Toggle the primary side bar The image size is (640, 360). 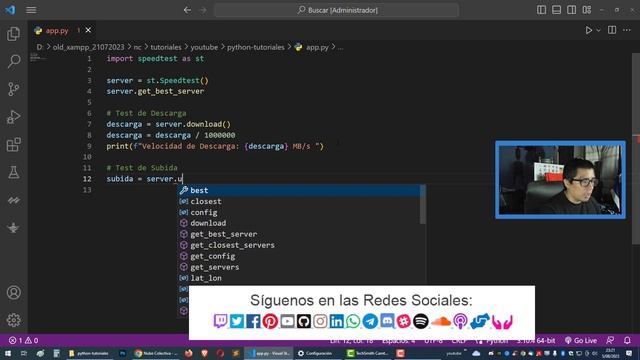click(541, 10)
